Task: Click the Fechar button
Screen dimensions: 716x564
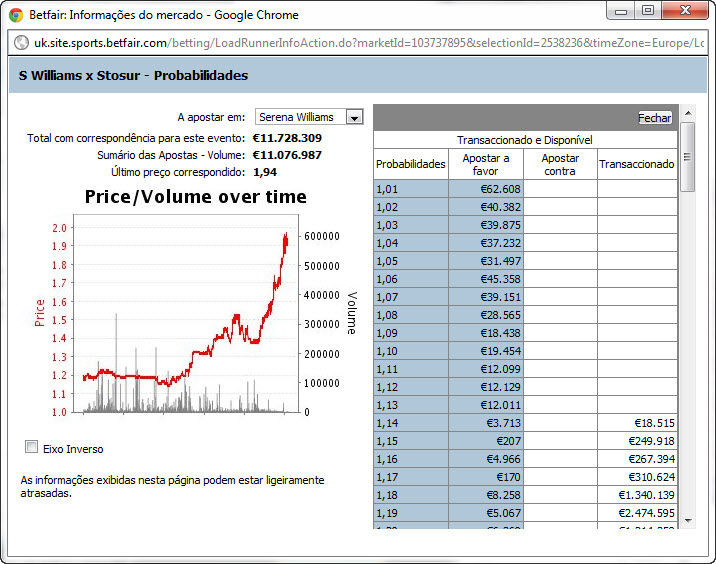Action: point(655,118)
